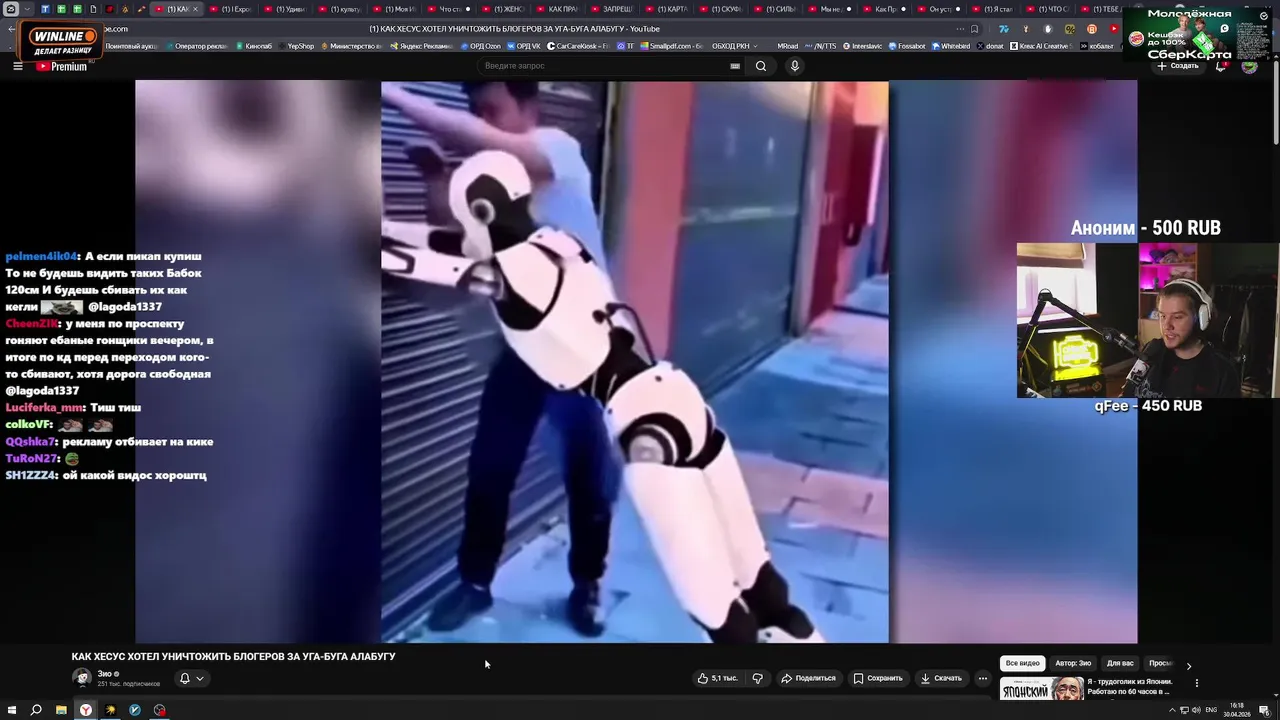Image resolution: width=1280 pixels, height=720 pixels.
Task: Select the Для вас chip
Action: click(x=1120, y=663)
